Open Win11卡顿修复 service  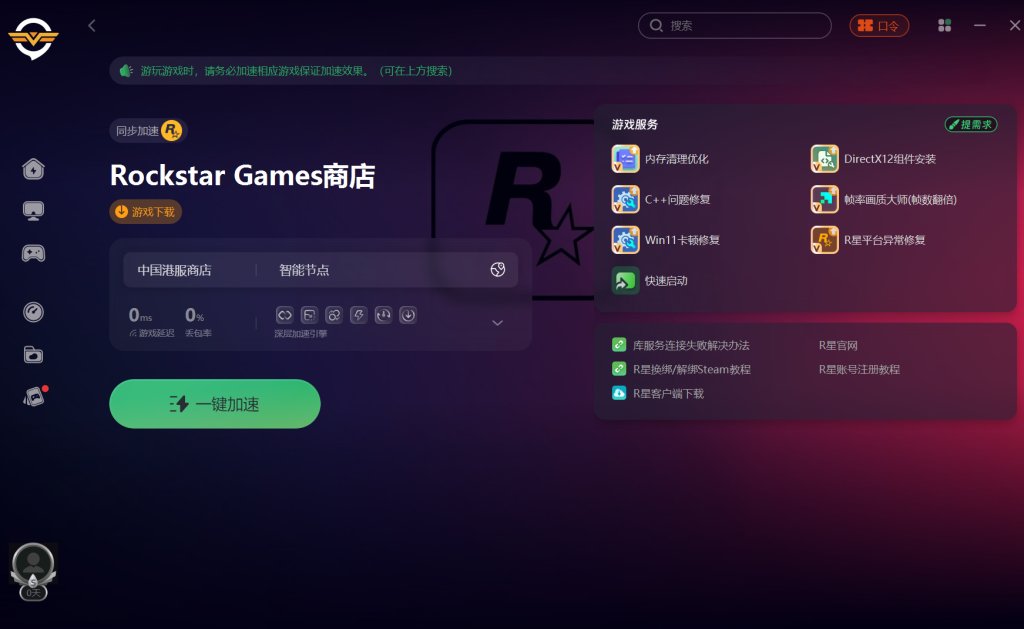pos(665,240)
